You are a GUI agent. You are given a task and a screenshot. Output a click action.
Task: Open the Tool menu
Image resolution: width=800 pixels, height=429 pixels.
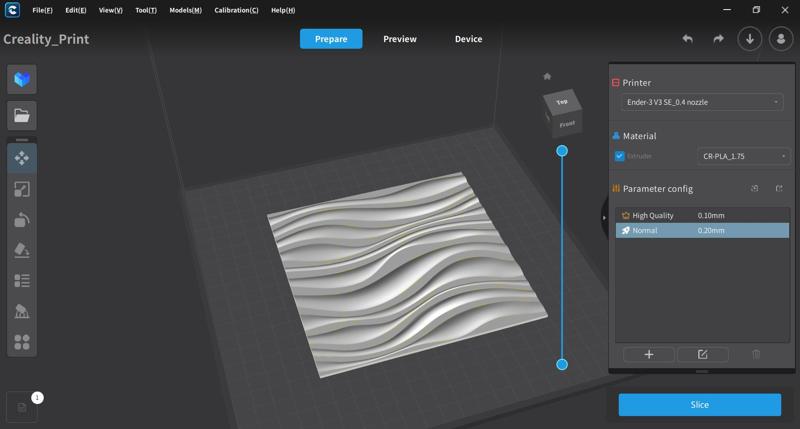[146, 10]
